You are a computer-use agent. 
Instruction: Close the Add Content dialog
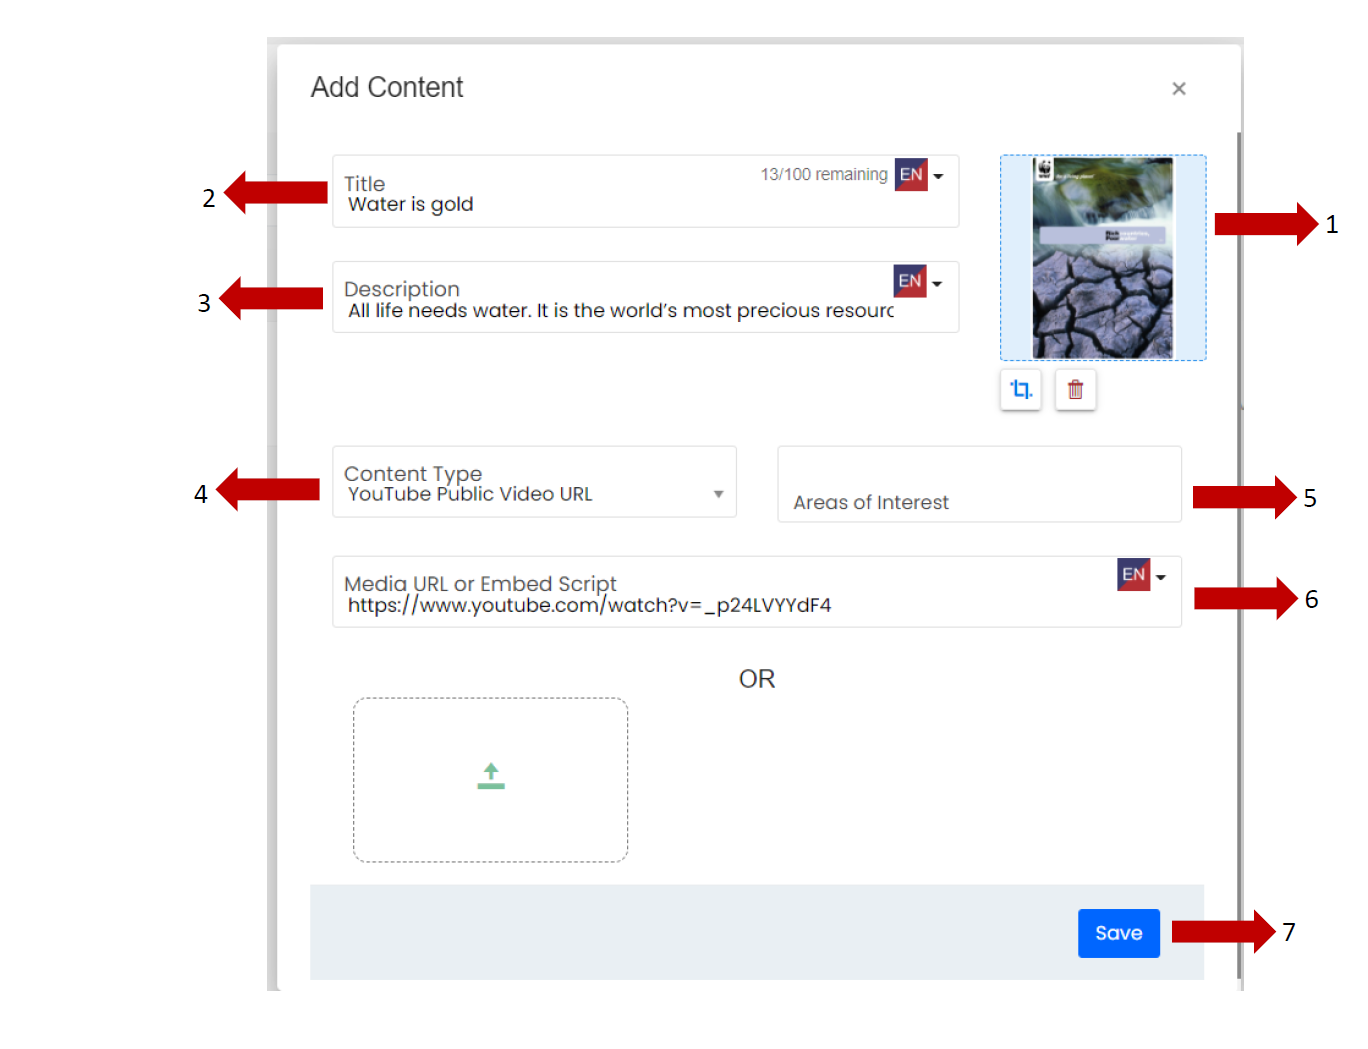click(1178, 89)
